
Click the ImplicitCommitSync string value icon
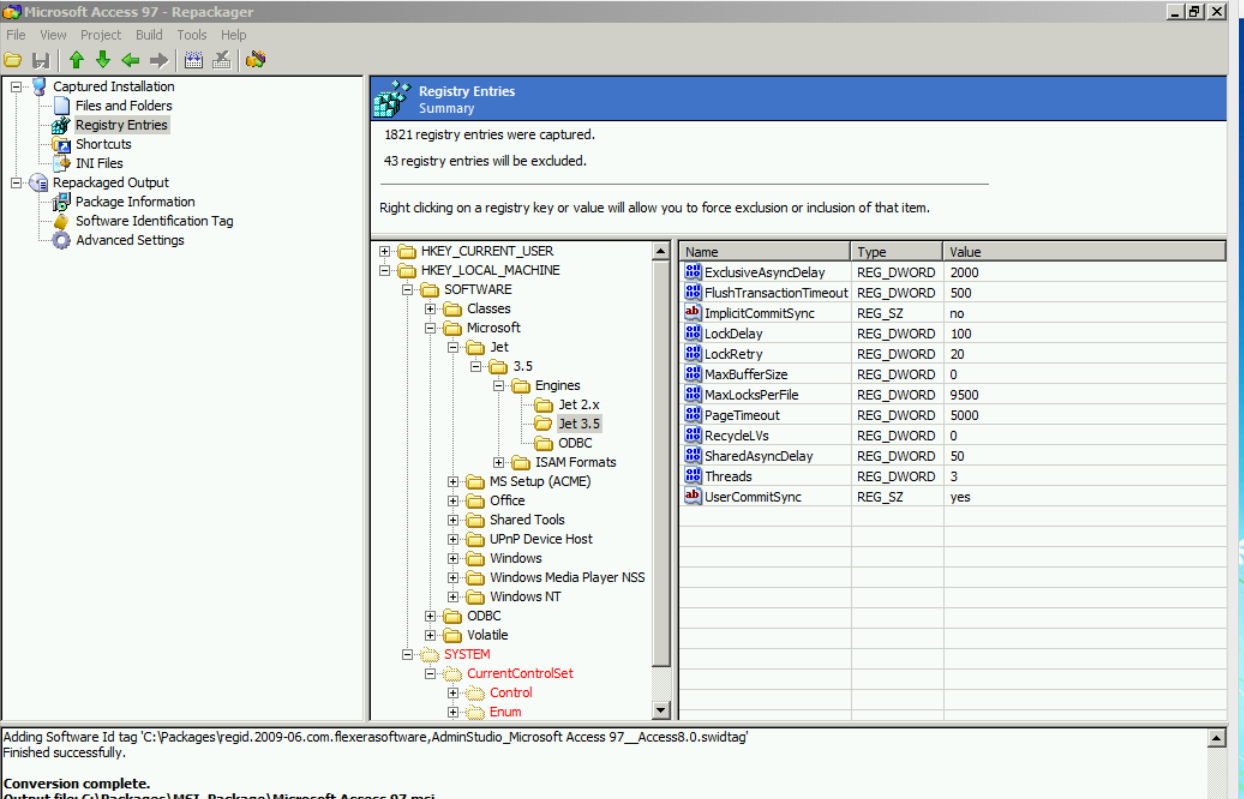693,313
